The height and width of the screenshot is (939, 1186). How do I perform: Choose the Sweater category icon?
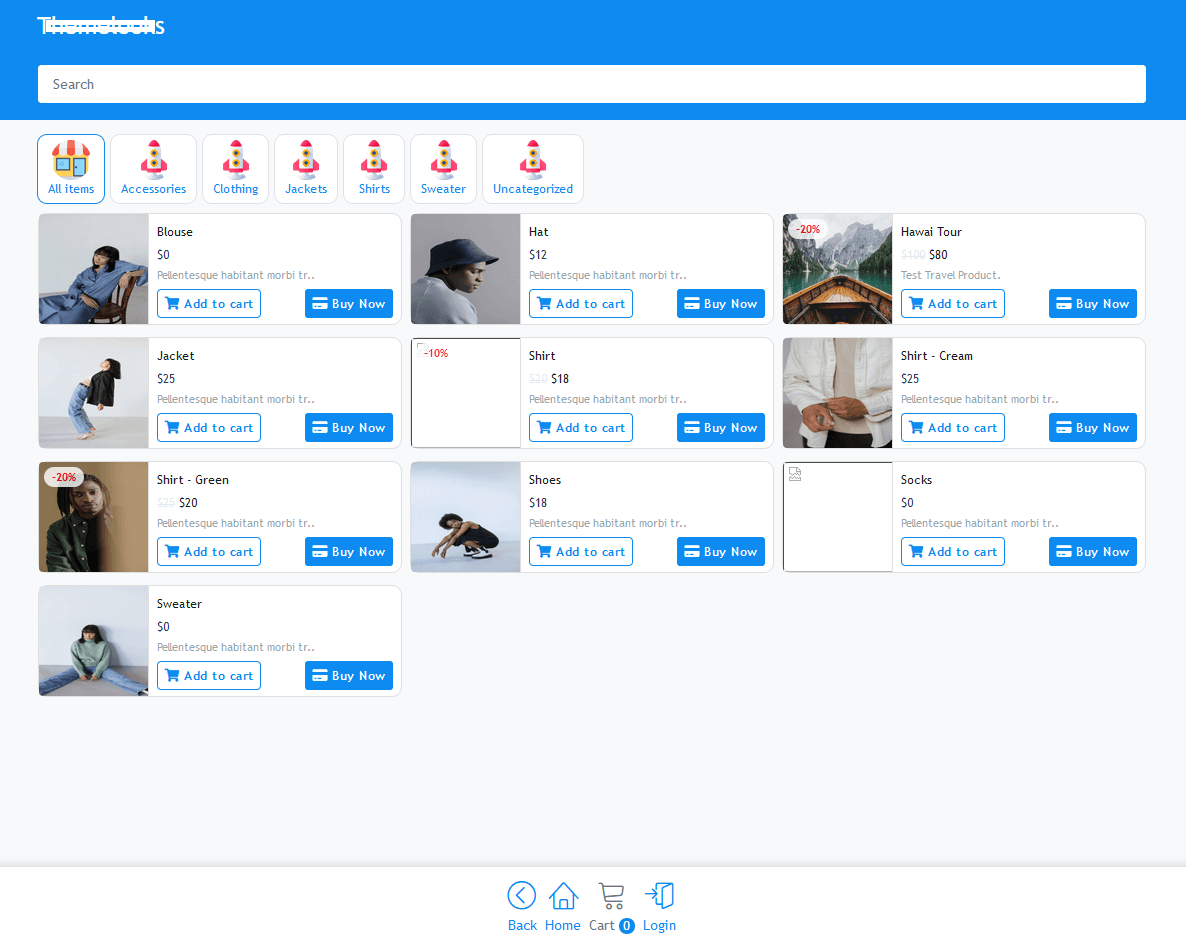[x=443, y=160]
